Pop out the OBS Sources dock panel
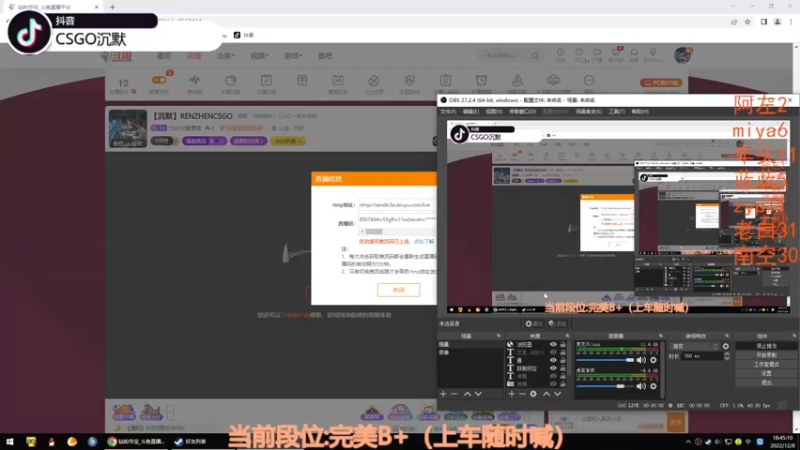Screen dimensions: 800x450 tap(567, 336)
